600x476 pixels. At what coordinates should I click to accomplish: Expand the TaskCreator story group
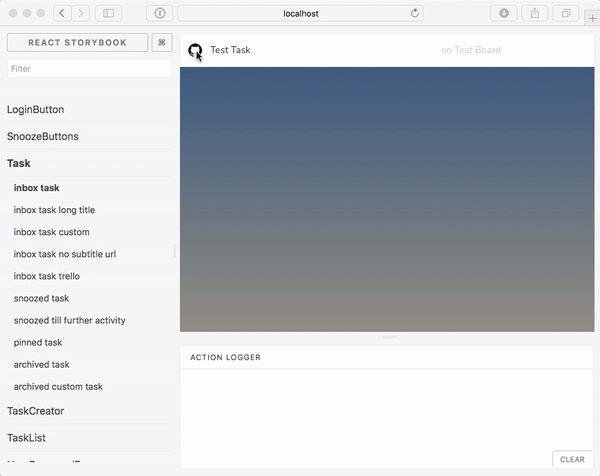click(x=36, y=411)
